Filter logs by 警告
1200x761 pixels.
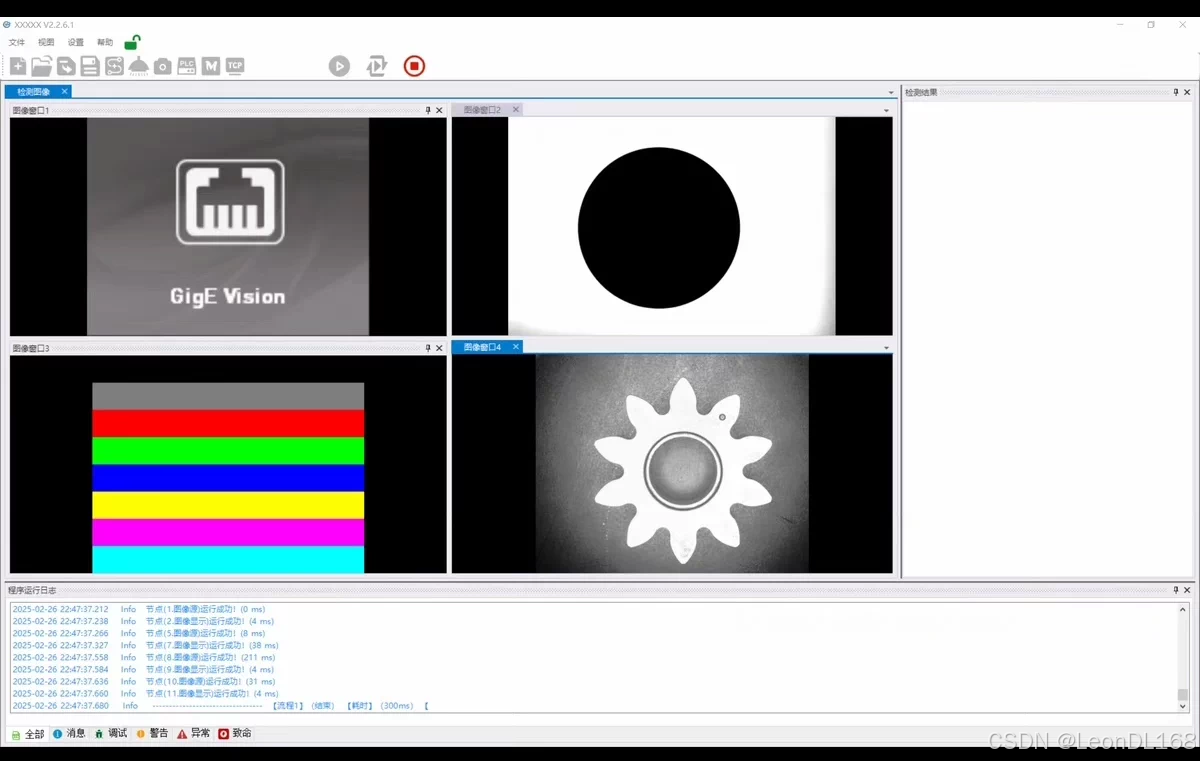(x=153, y=734)
